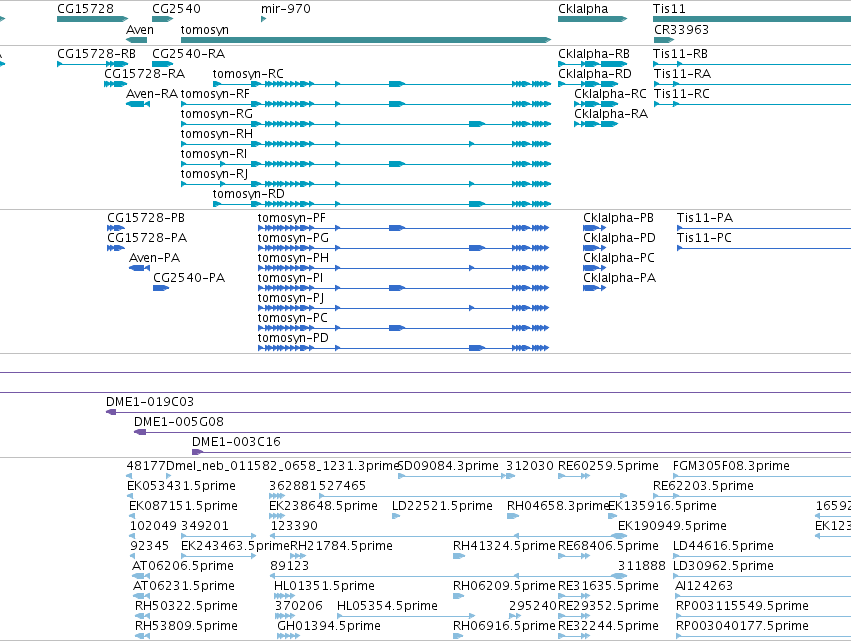Screen dimensions: 851x641
Task: Click the tomosyn-PH protein label
Action: click(x=293, y=258)
